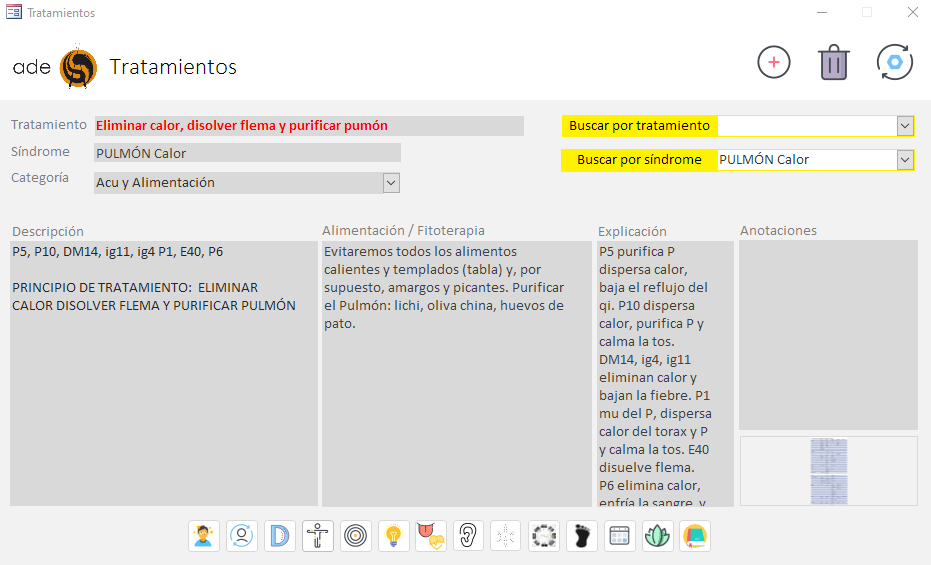931x565 pixels.
Task: Click the Alimentación / Fitoterapia text box
Action: point(457,372)
